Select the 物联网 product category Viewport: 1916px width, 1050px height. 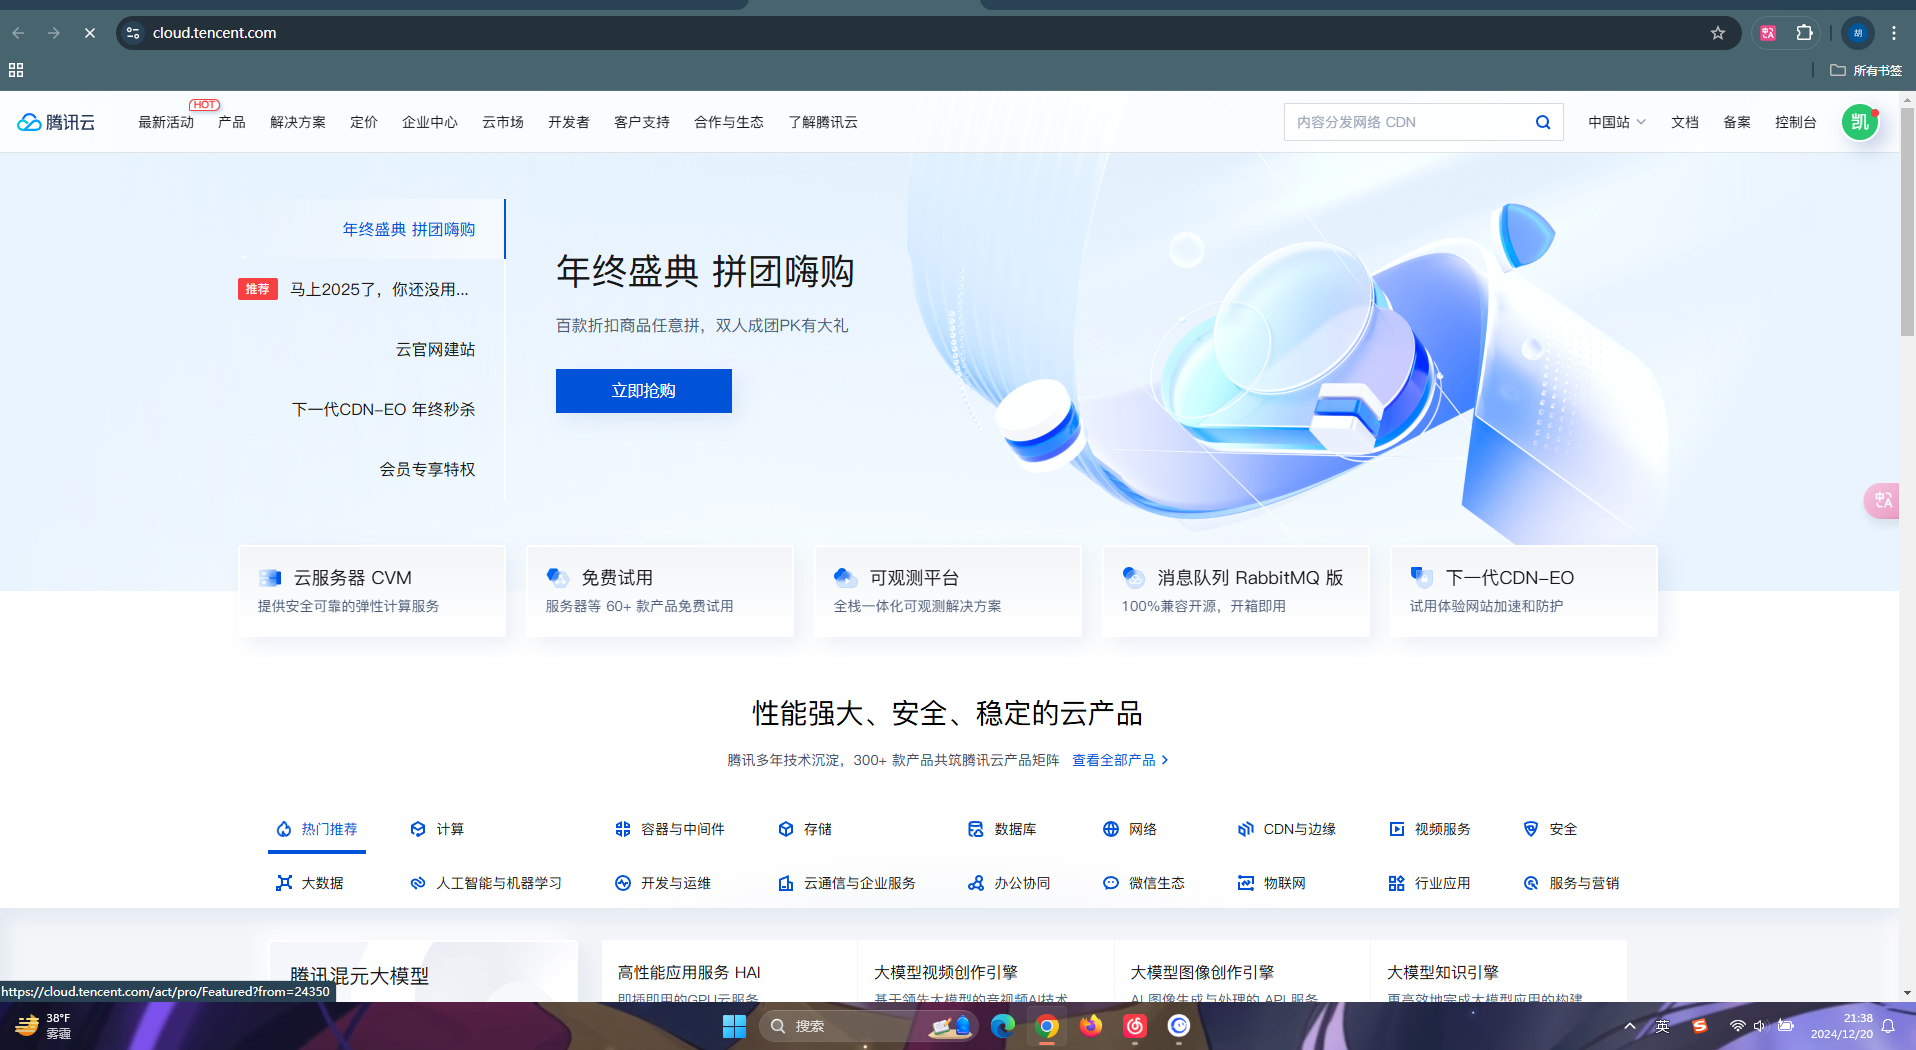[1272, 883]
